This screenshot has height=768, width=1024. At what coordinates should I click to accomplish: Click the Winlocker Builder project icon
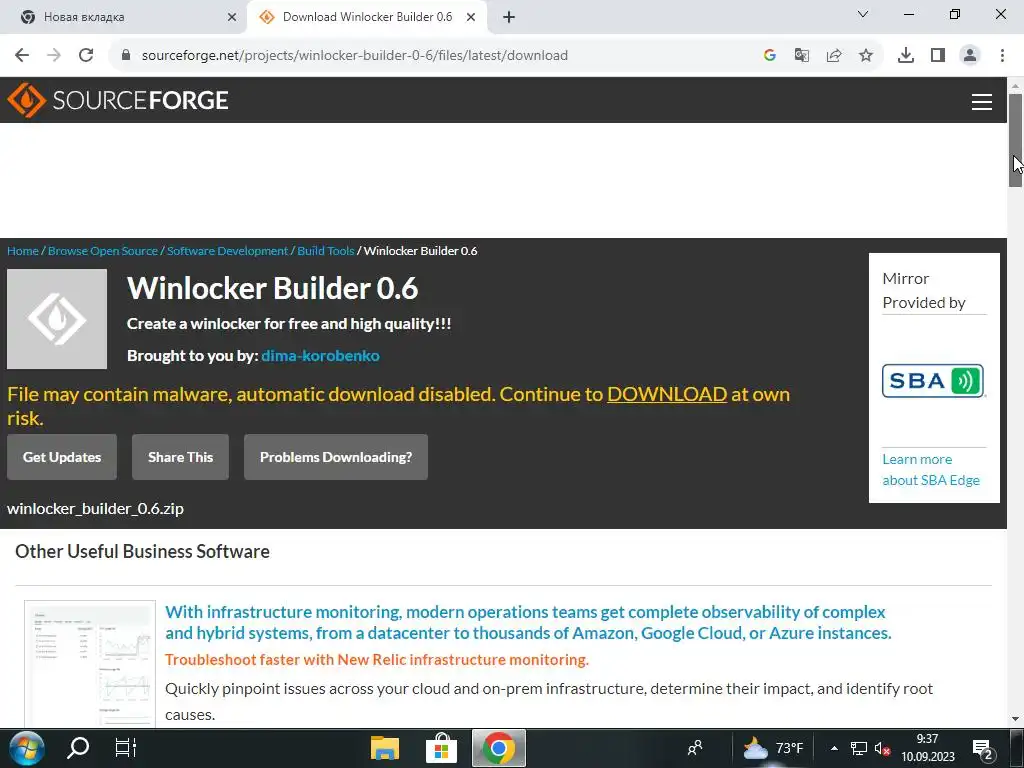(57, 319)
